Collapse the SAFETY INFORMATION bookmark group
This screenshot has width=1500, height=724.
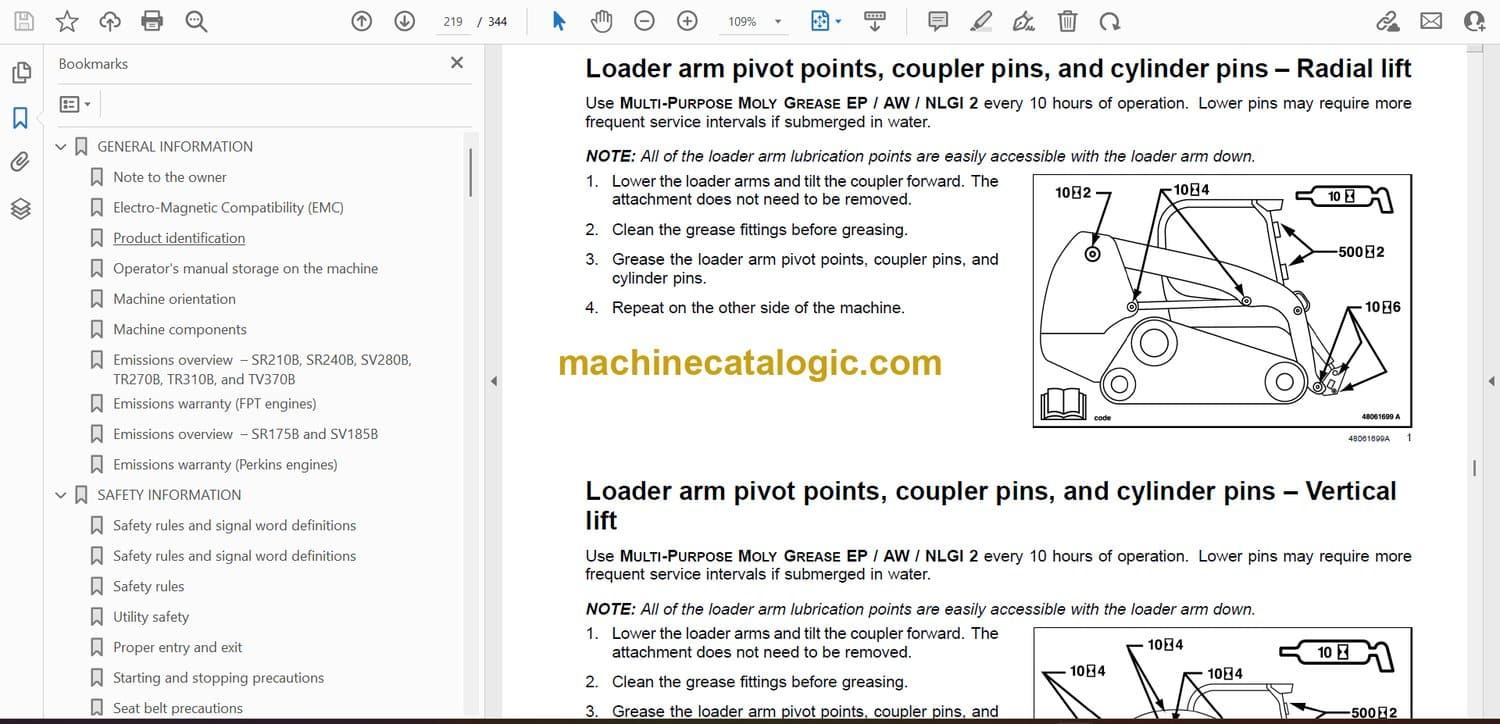tap(62, 495)
